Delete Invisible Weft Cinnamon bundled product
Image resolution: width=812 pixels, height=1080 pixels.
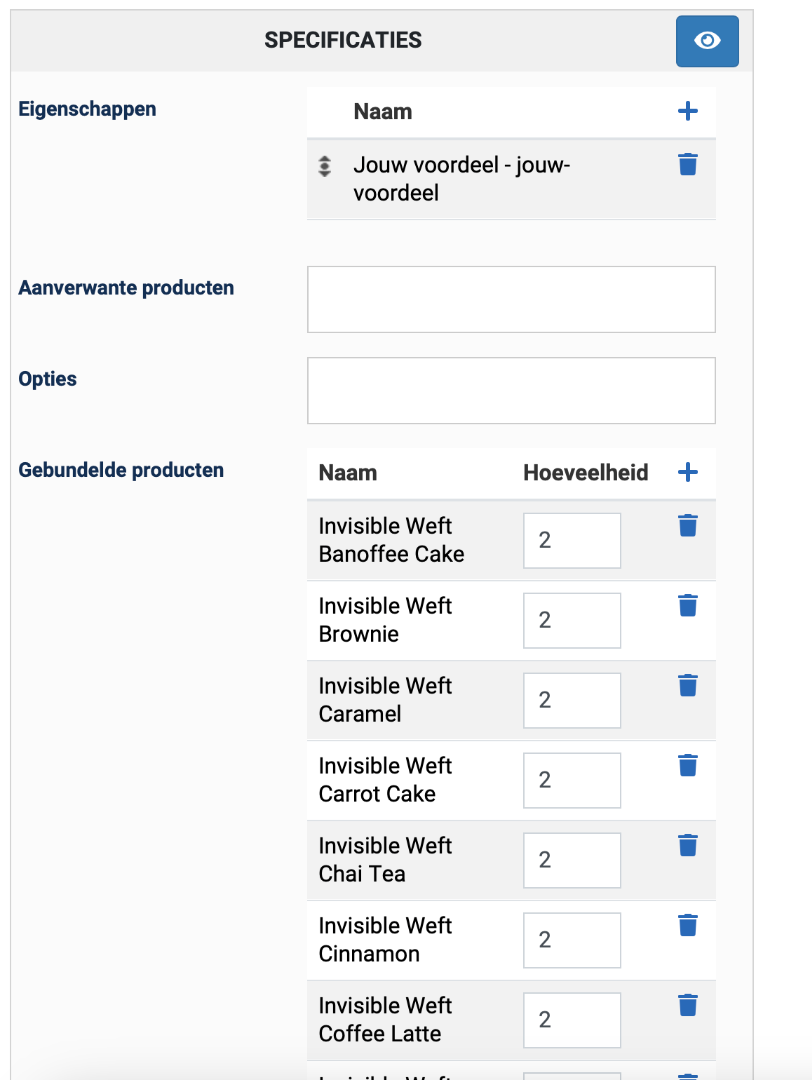687,926
